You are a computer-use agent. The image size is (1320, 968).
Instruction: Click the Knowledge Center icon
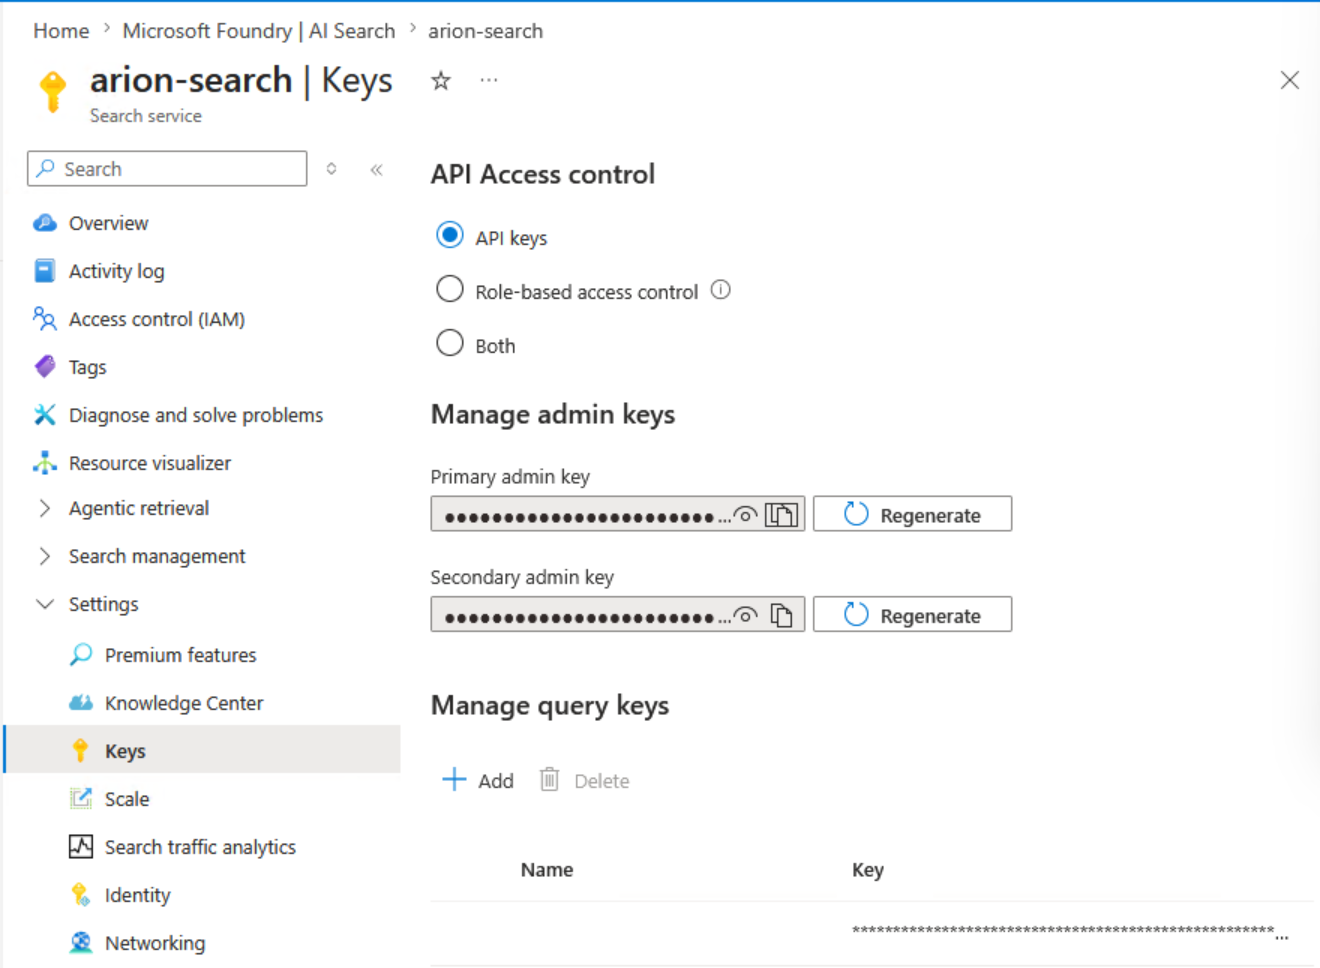[81, 703]
